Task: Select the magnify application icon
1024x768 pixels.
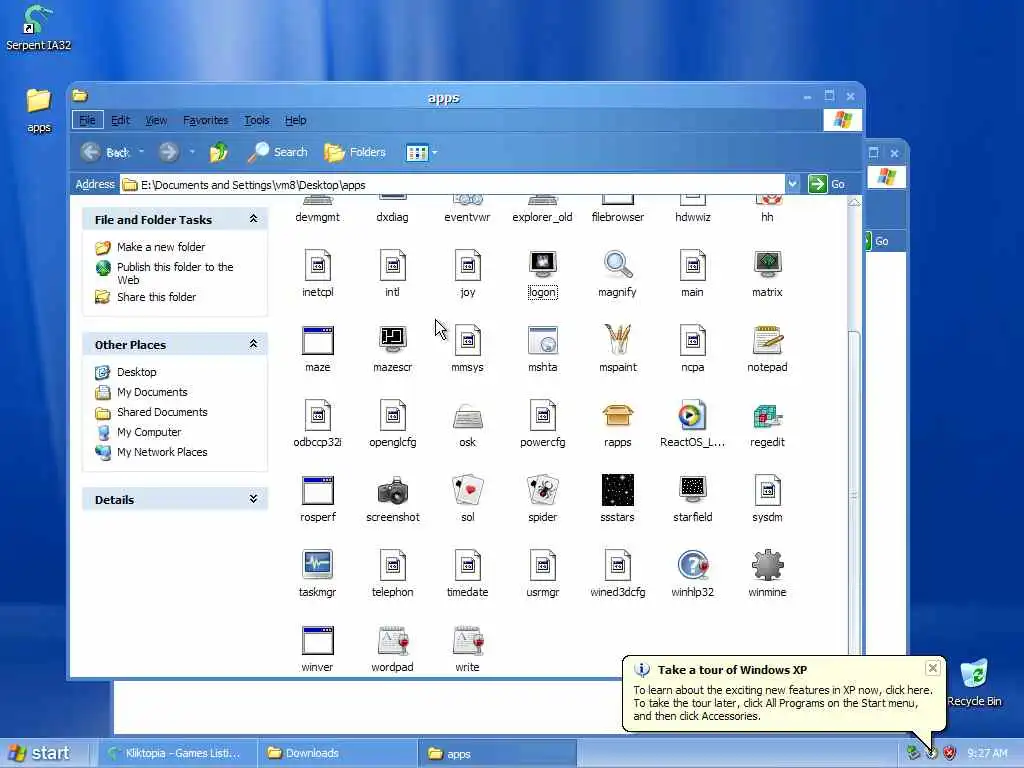Action: coord(617,264)
